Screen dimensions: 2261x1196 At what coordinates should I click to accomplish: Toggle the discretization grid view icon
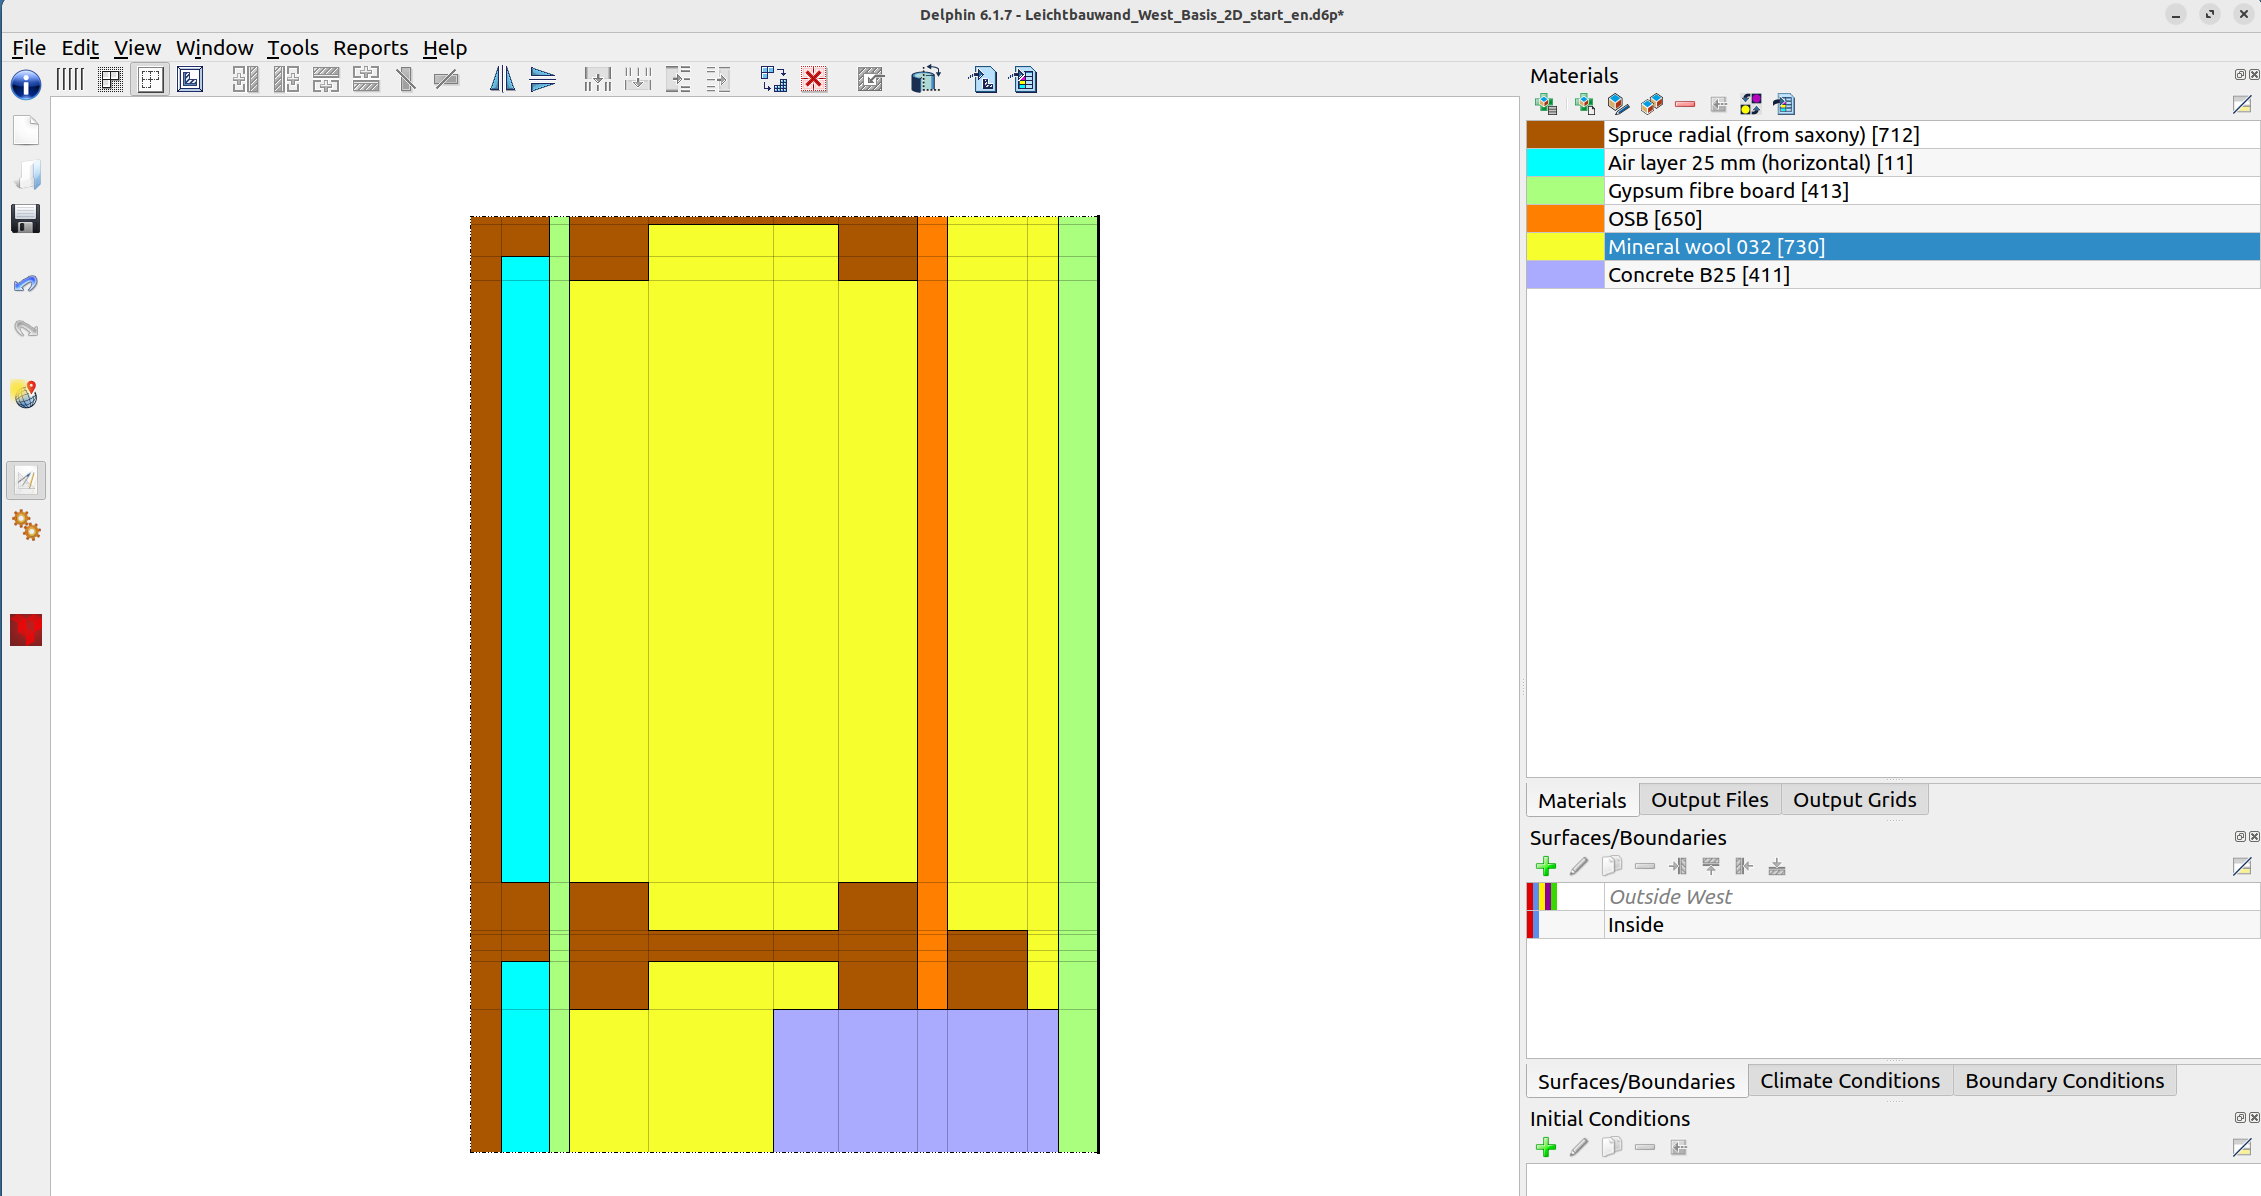point(110,79)
